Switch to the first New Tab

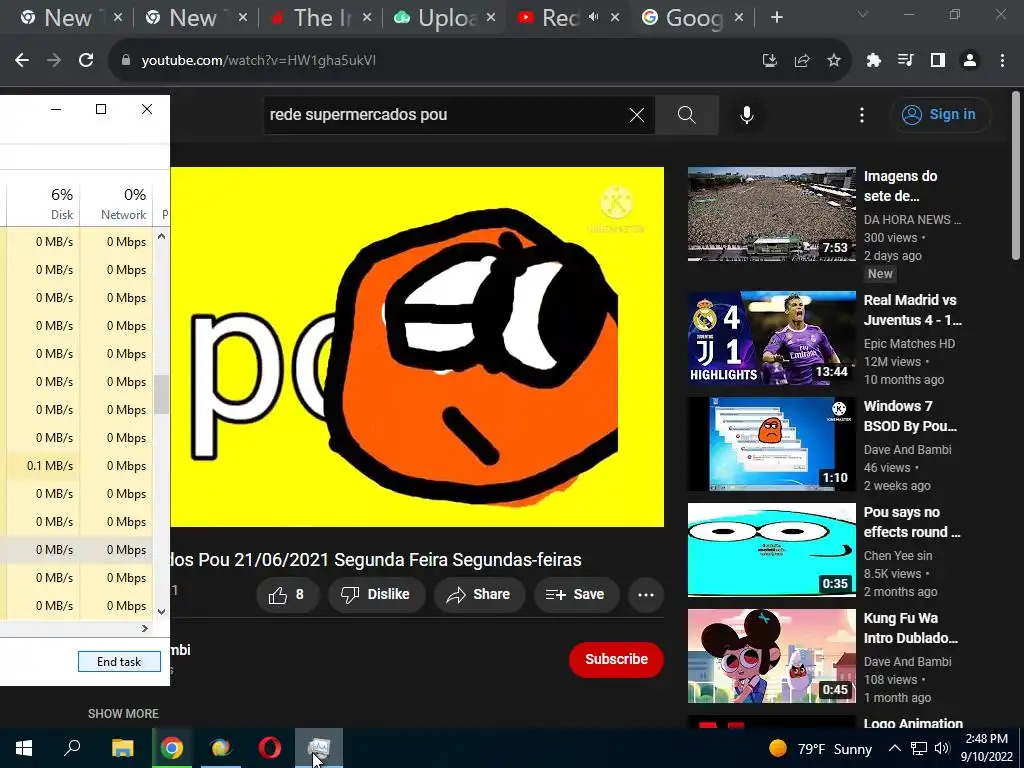[67, 18]
